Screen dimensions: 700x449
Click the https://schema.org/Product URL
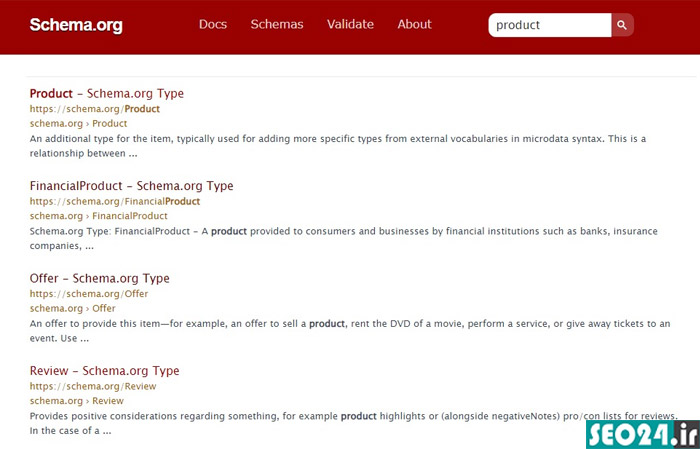(x=95, y=109)
